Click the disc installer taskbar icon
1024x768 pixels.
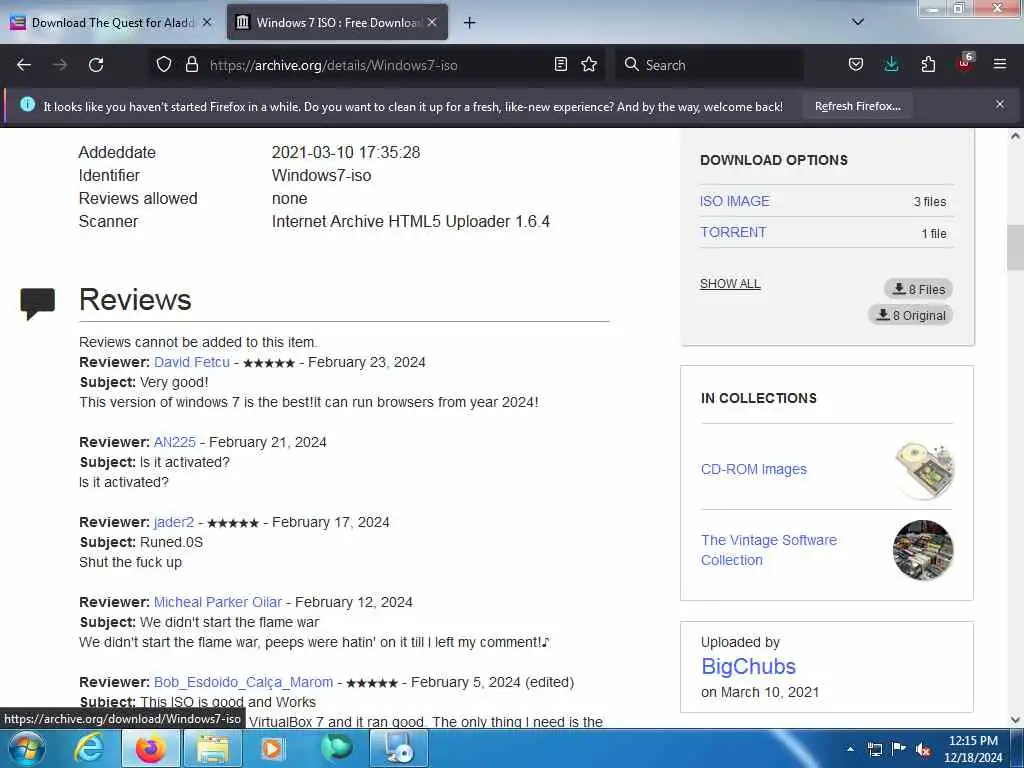tap(398, 748)
